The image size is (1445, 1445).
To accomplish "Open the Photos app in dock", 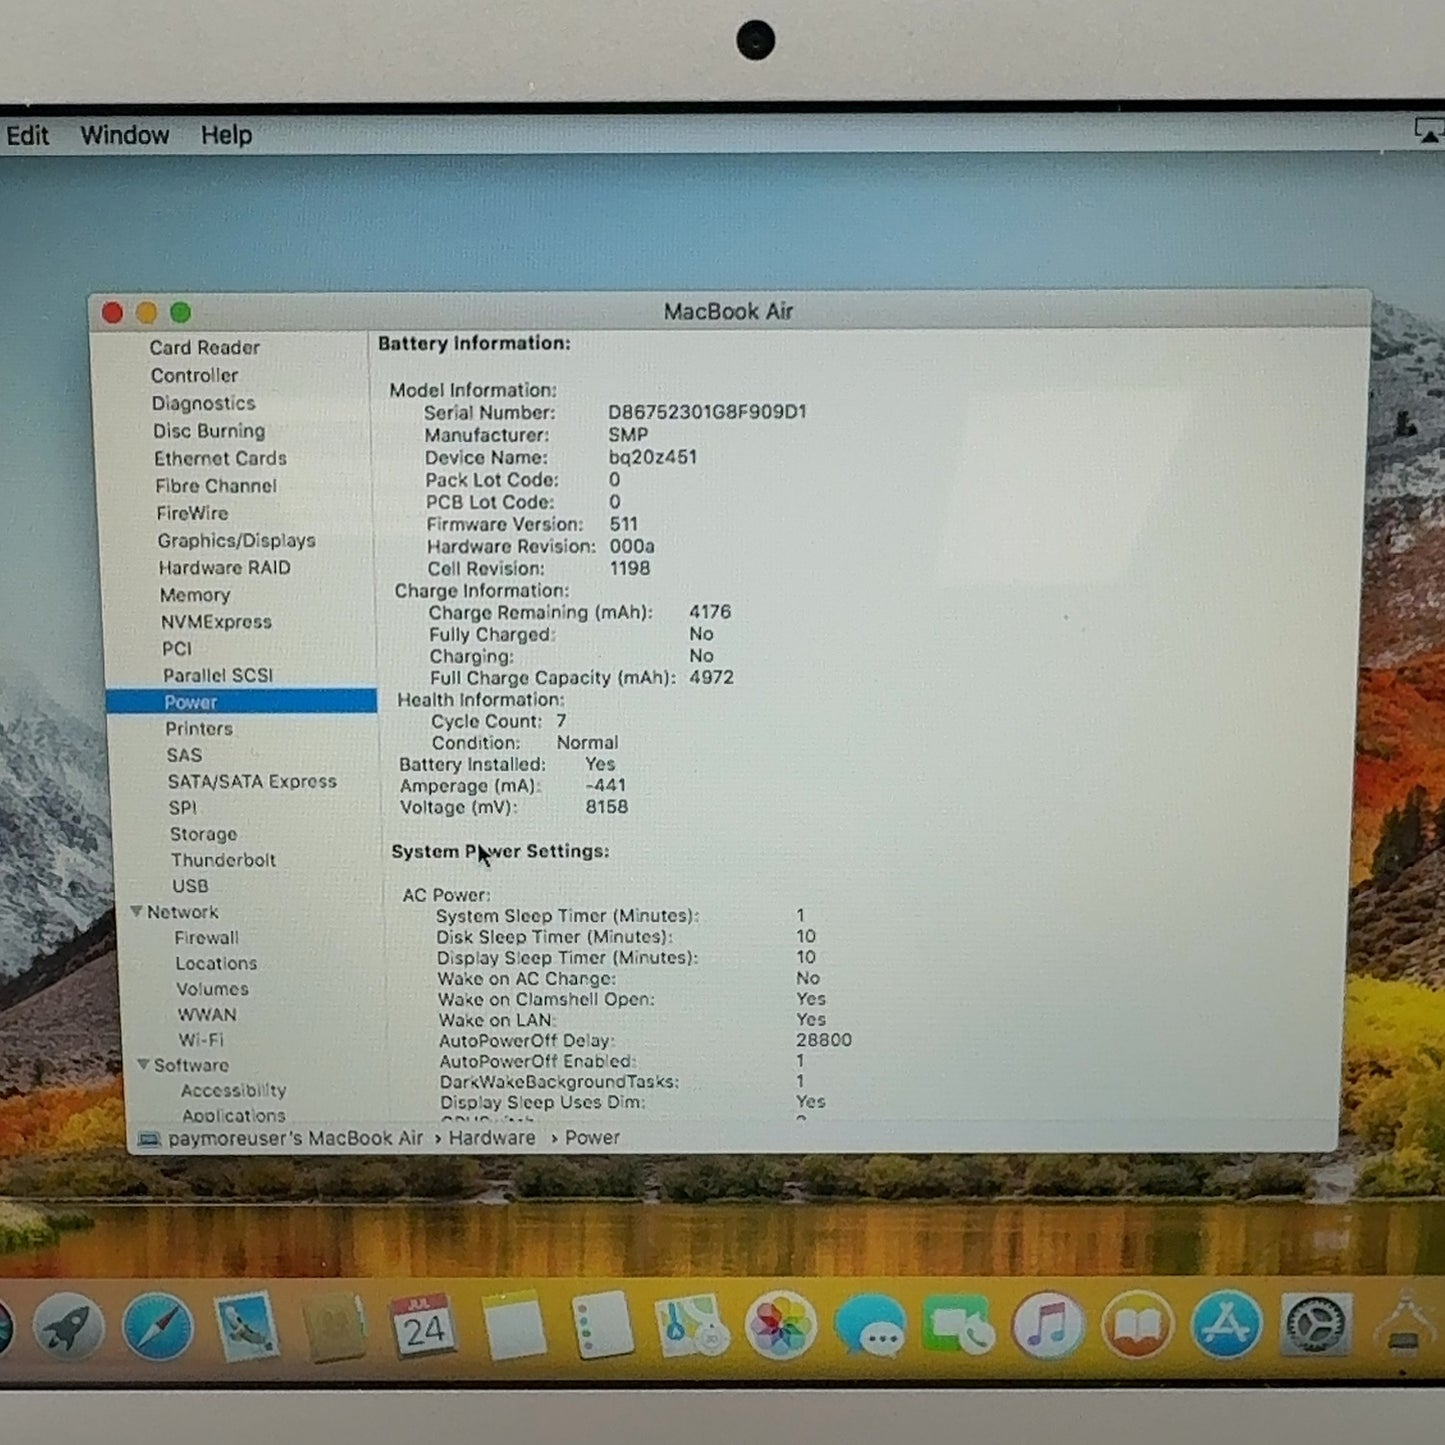I will [780, 1326].
